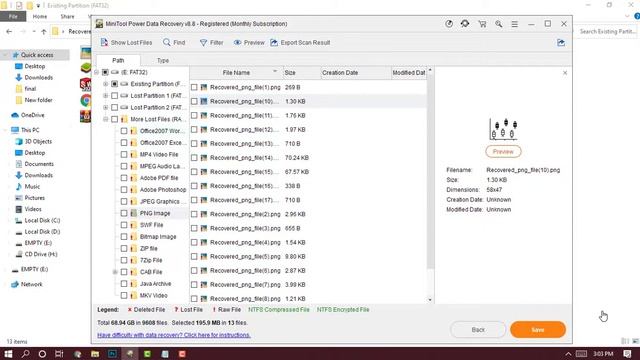Open the Adobe PDF file folder
Screen dimensions: 640x360
pos(159,178)
